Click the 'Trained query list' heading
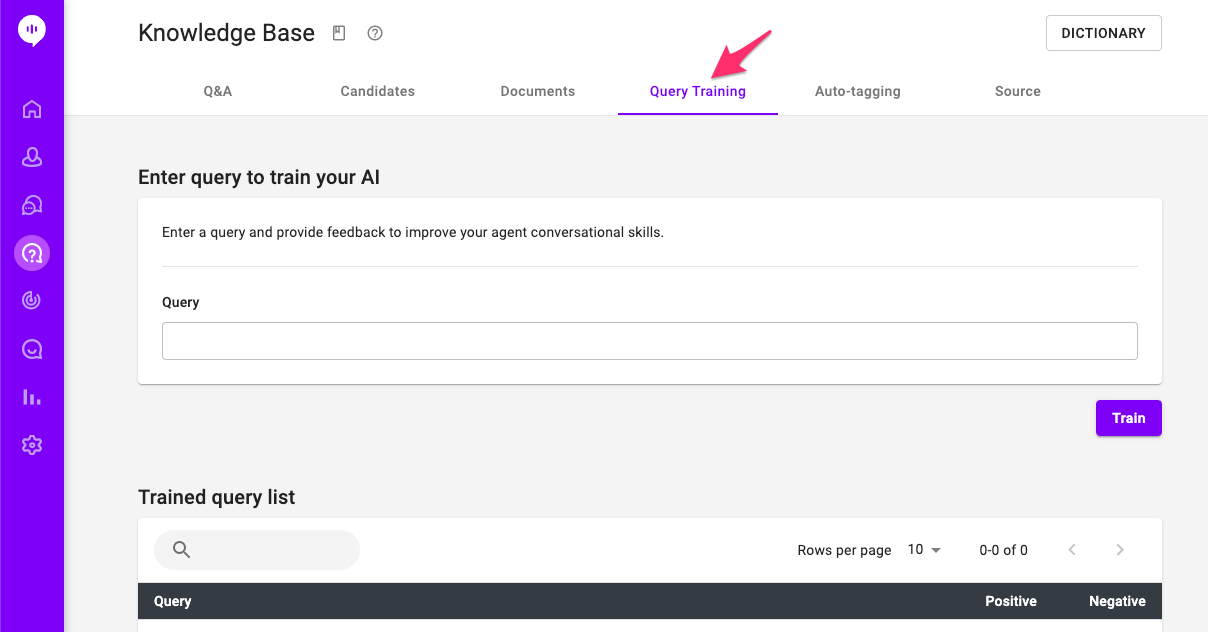Screen dimensions: 1208x632 point(217,497)
